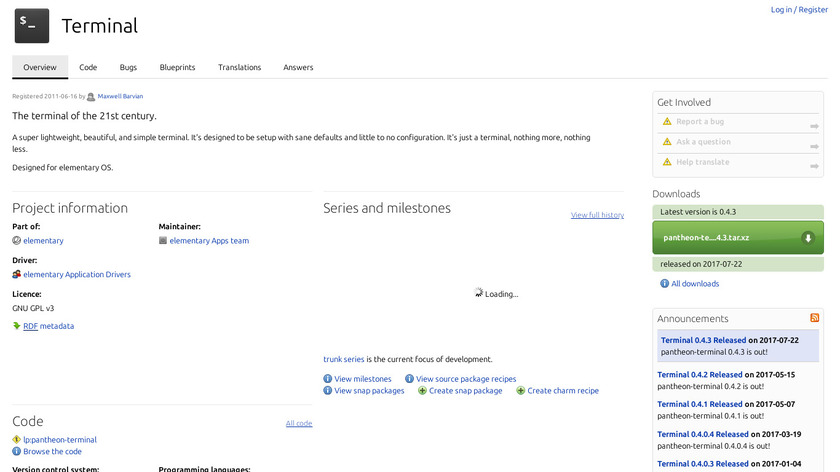
Task: Click View snap packages link
Action: tap(369, 391)
